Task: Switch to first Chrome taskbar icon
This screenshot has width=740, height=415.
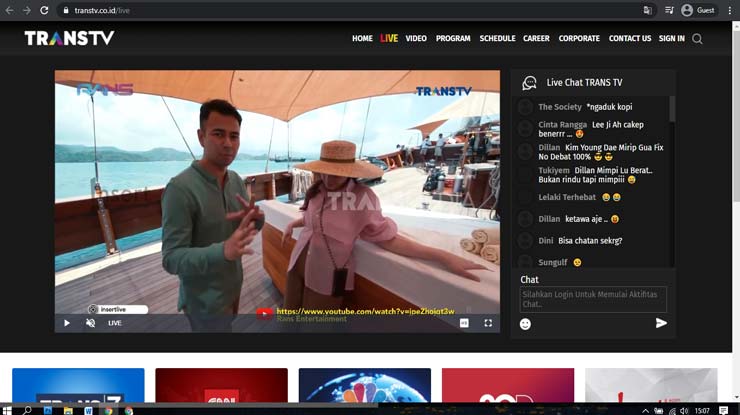Action: (109, 410)
